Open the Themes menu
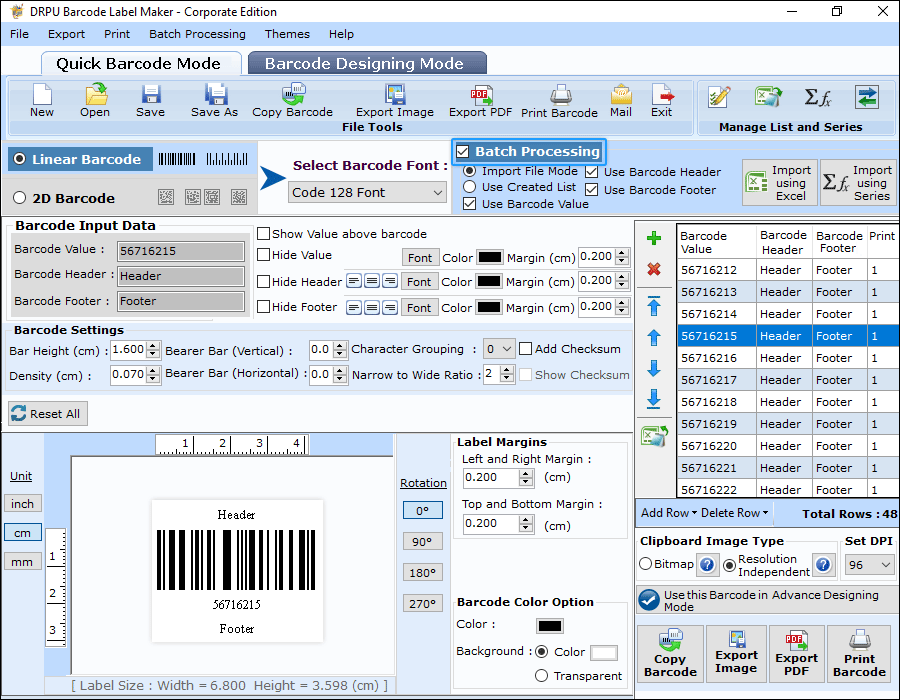Image resolution: width=900 pixels, height=700 pixels. pos(288,34)
